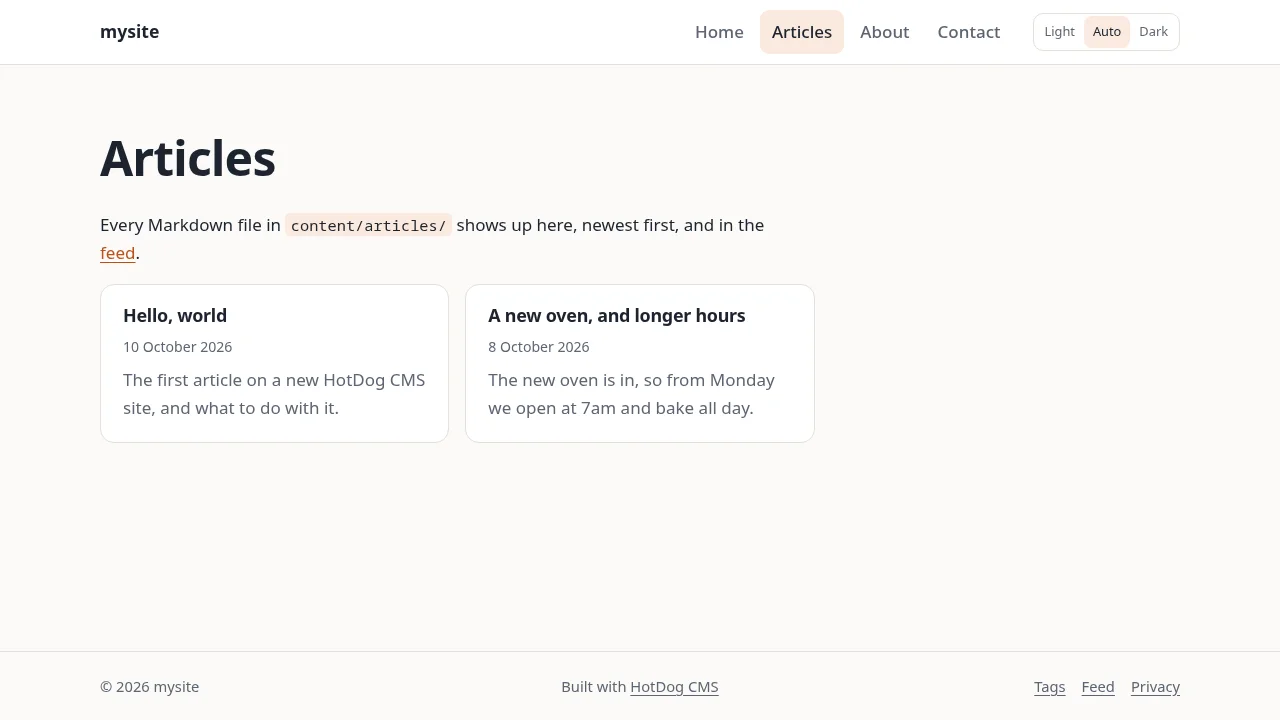Open the Feed footer link

[x=1098, y=687]
